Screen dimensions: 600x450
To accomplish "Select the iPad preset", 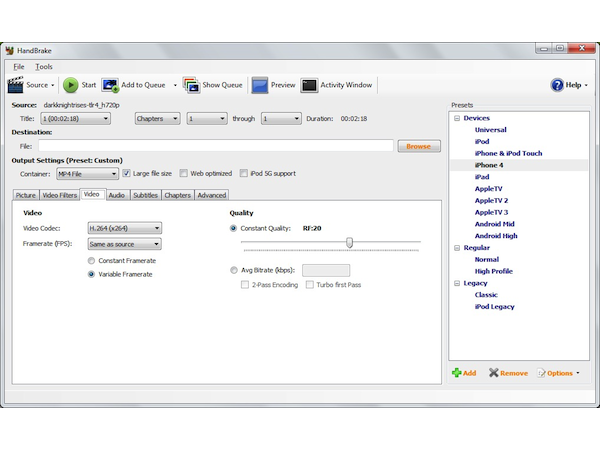I will point(482,177).
